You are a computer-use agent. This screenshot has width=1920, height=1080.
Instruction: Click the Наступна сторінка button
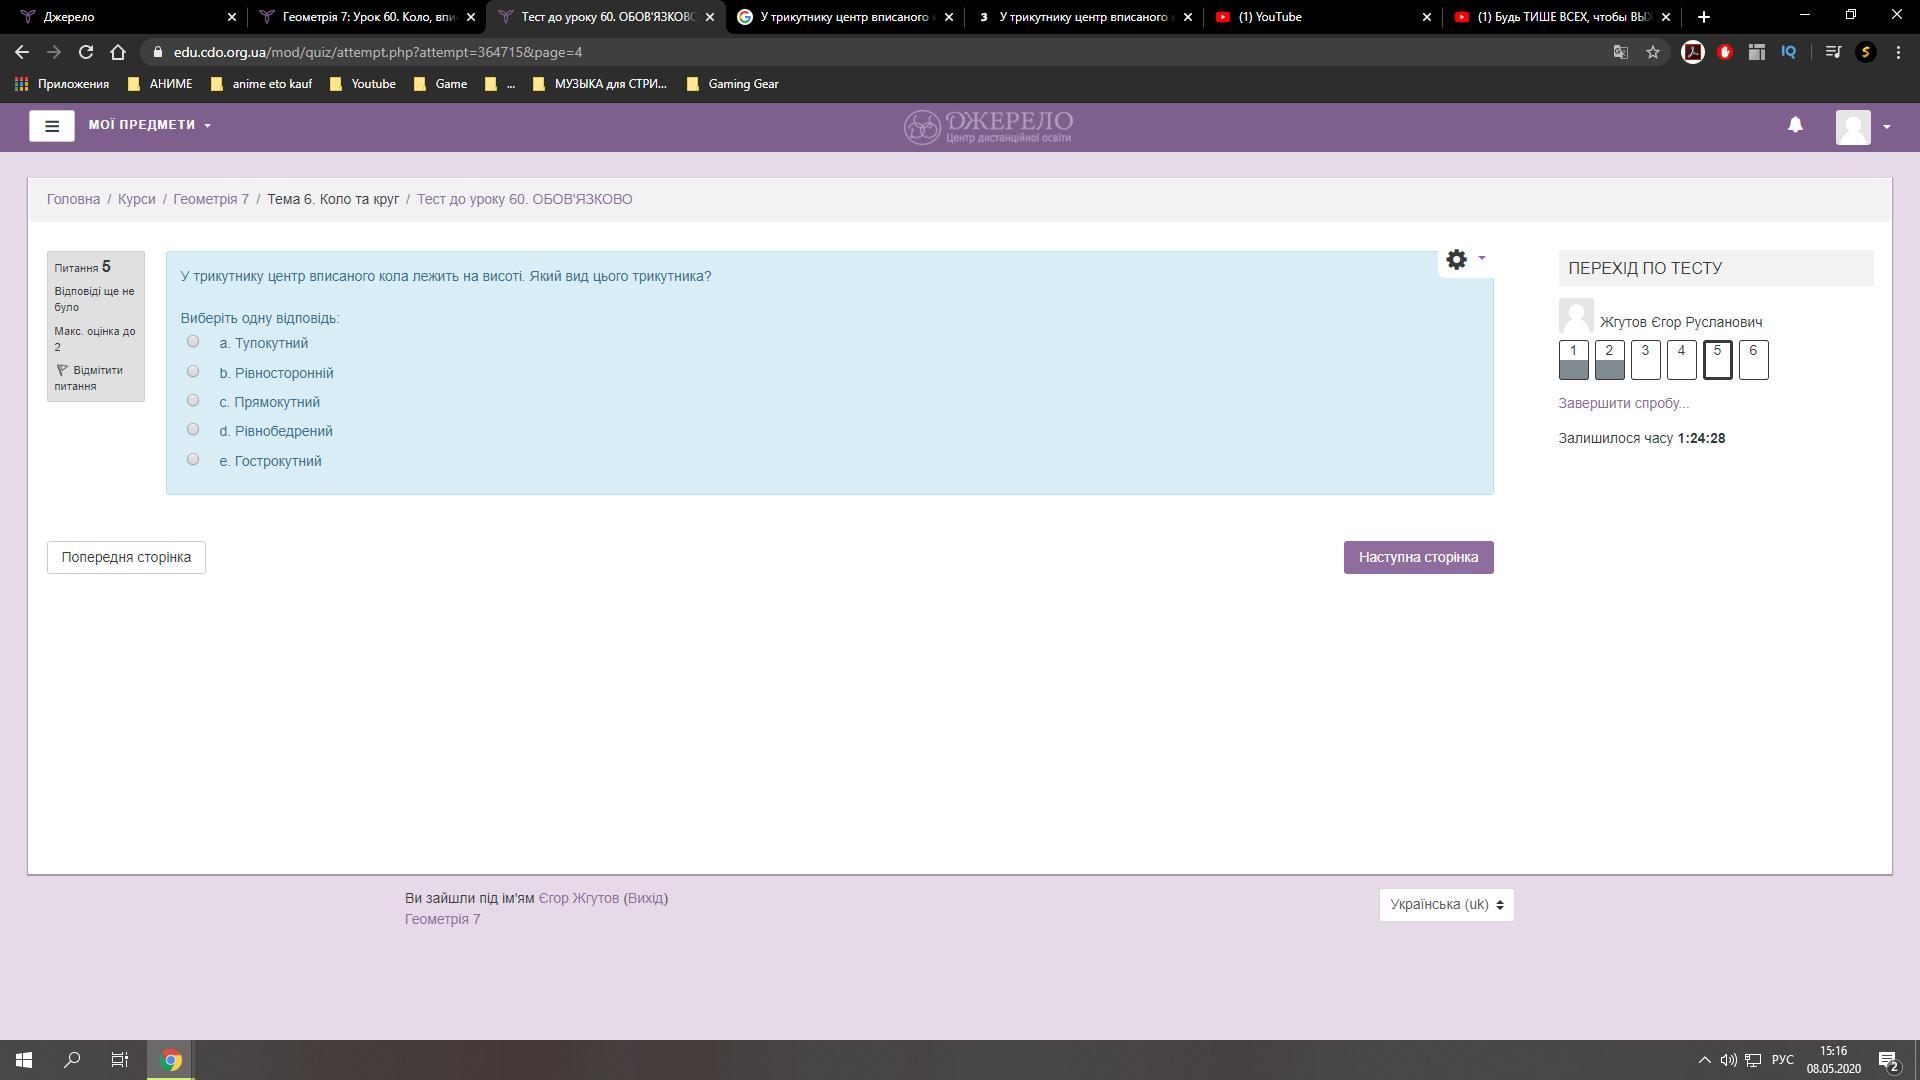[x=1418, y=558]
